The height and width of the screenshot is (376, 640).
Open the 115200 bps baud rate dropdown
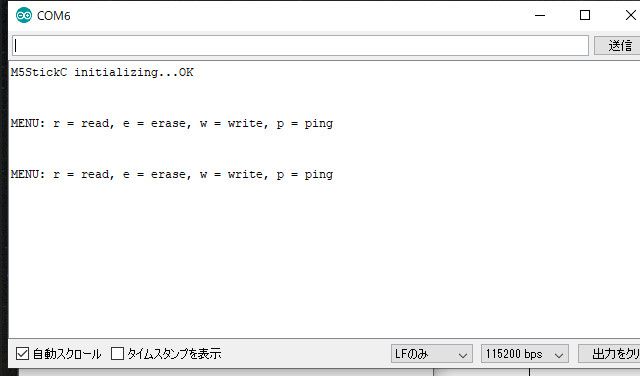(525, 354)
